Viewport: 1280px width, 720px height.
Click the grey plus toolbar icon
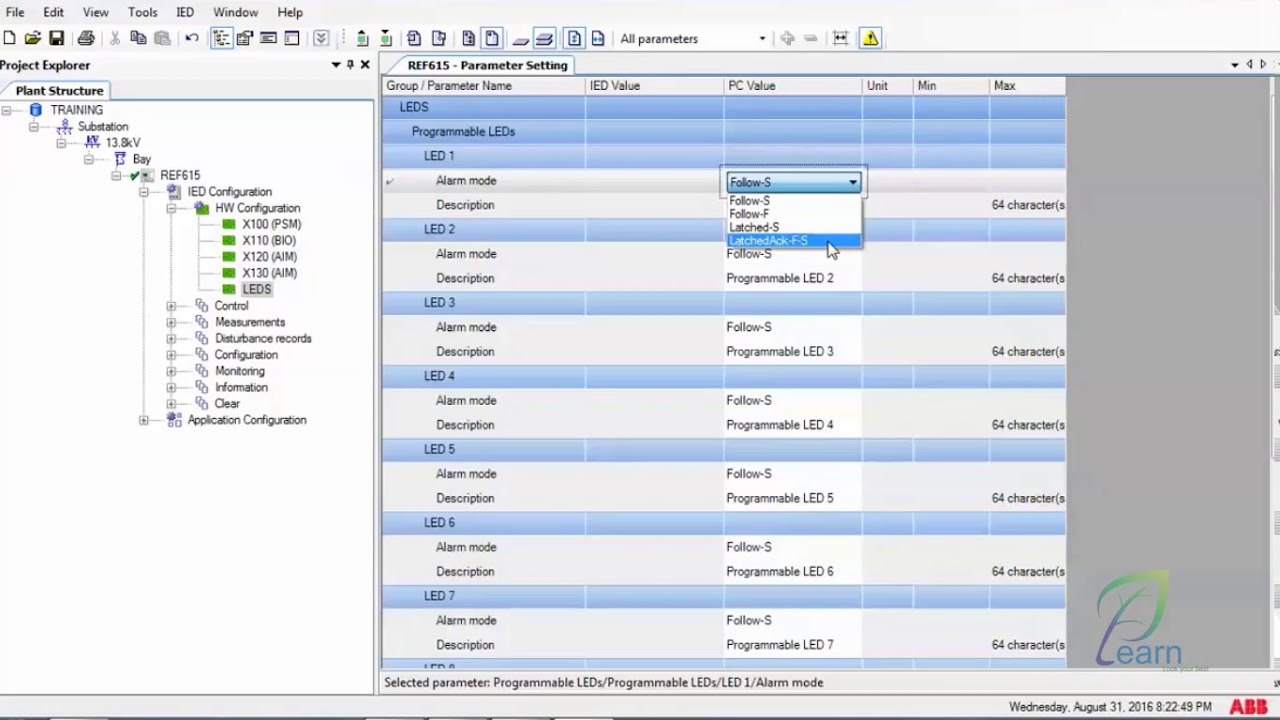pos(787,38)
